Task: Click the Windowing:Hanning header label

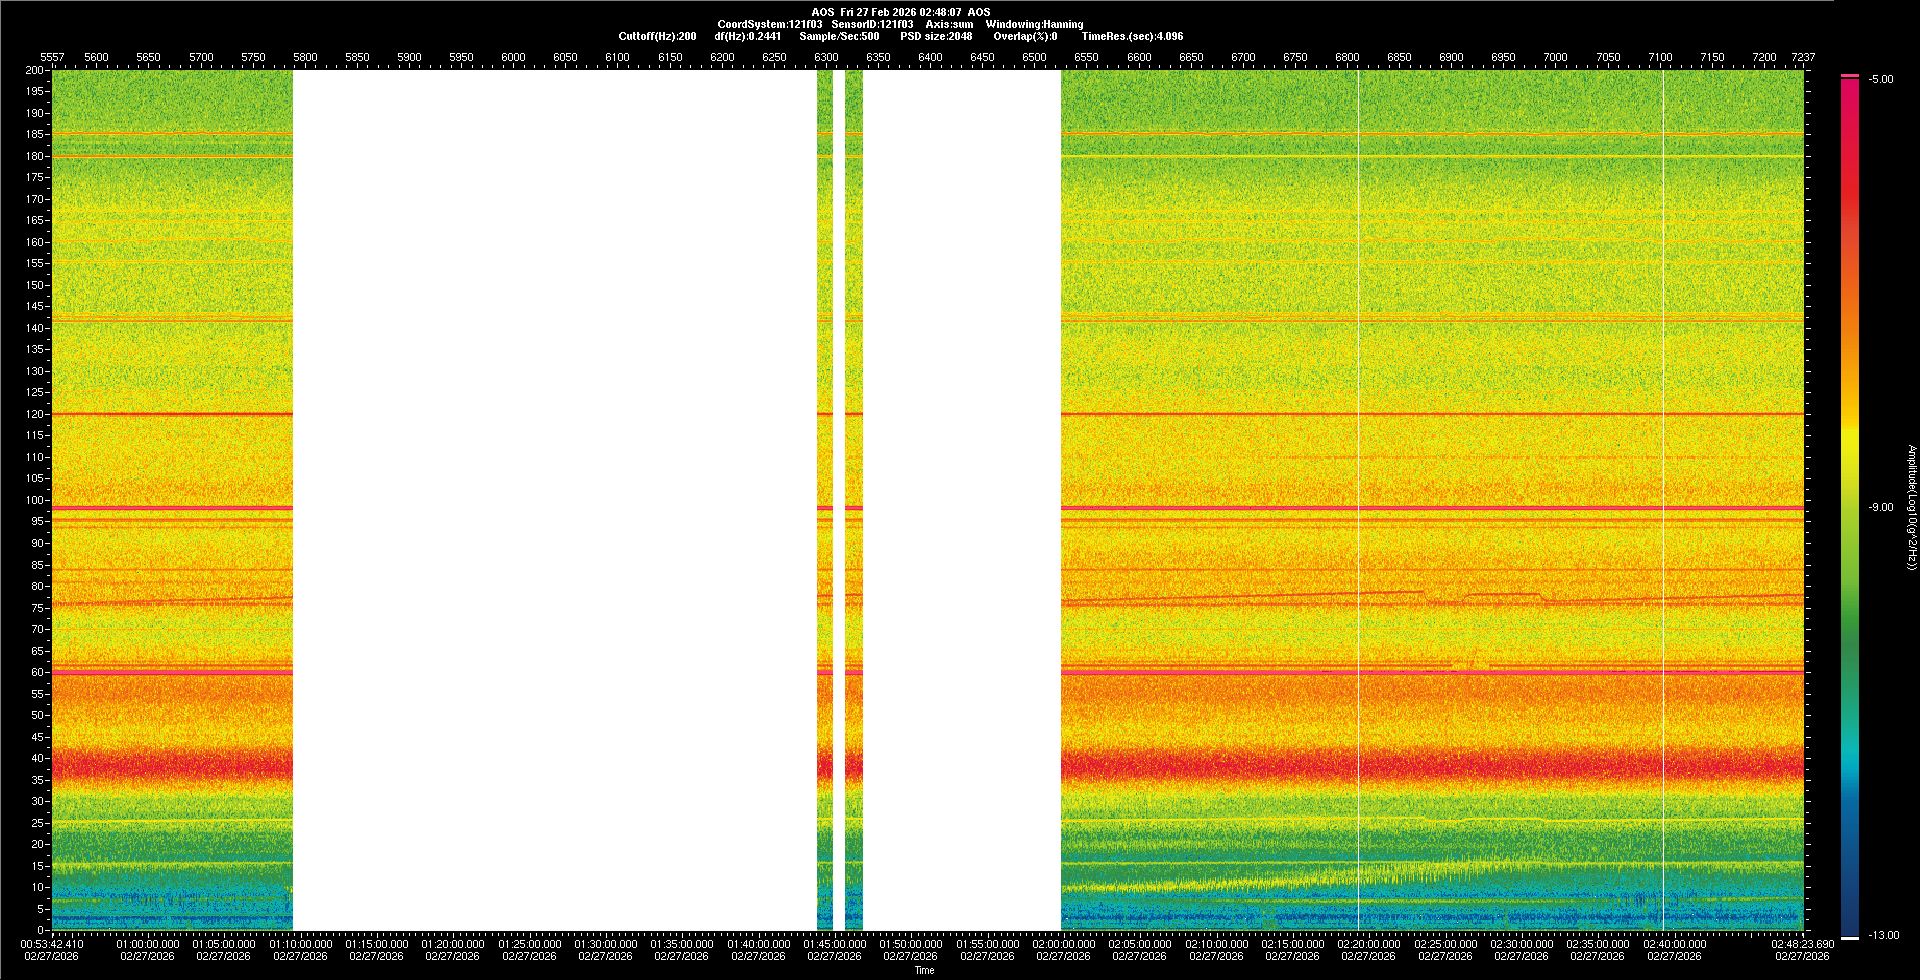Action: tap(1034, 24)
